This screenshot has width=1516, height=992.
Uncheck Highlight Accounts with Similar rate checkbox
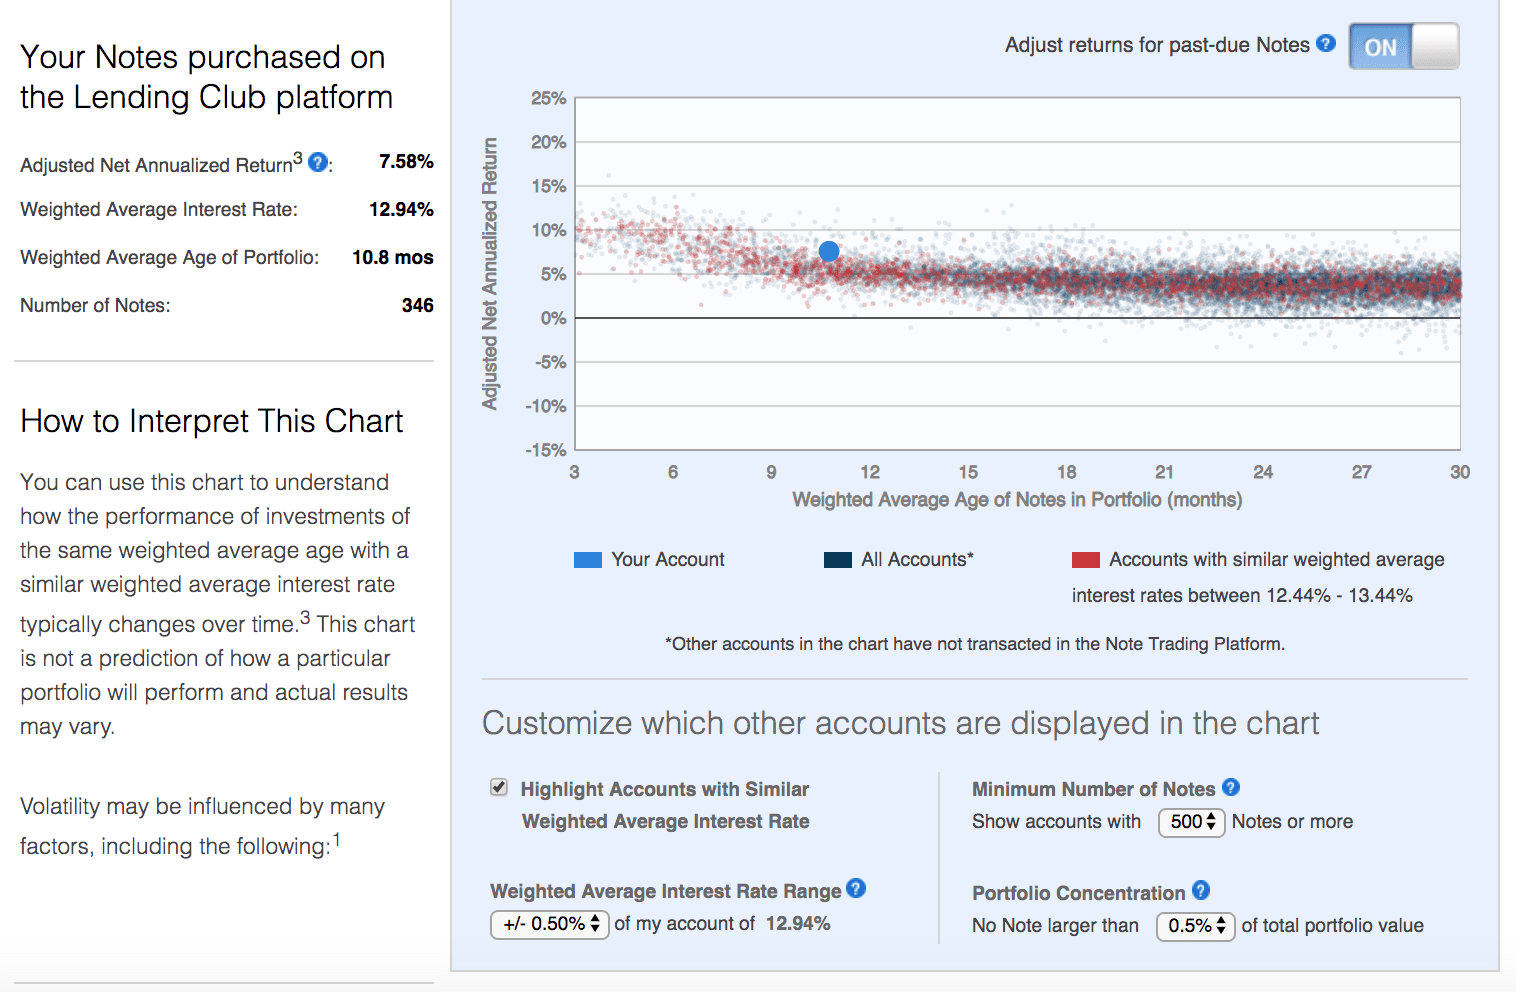[x=499, y=787]
